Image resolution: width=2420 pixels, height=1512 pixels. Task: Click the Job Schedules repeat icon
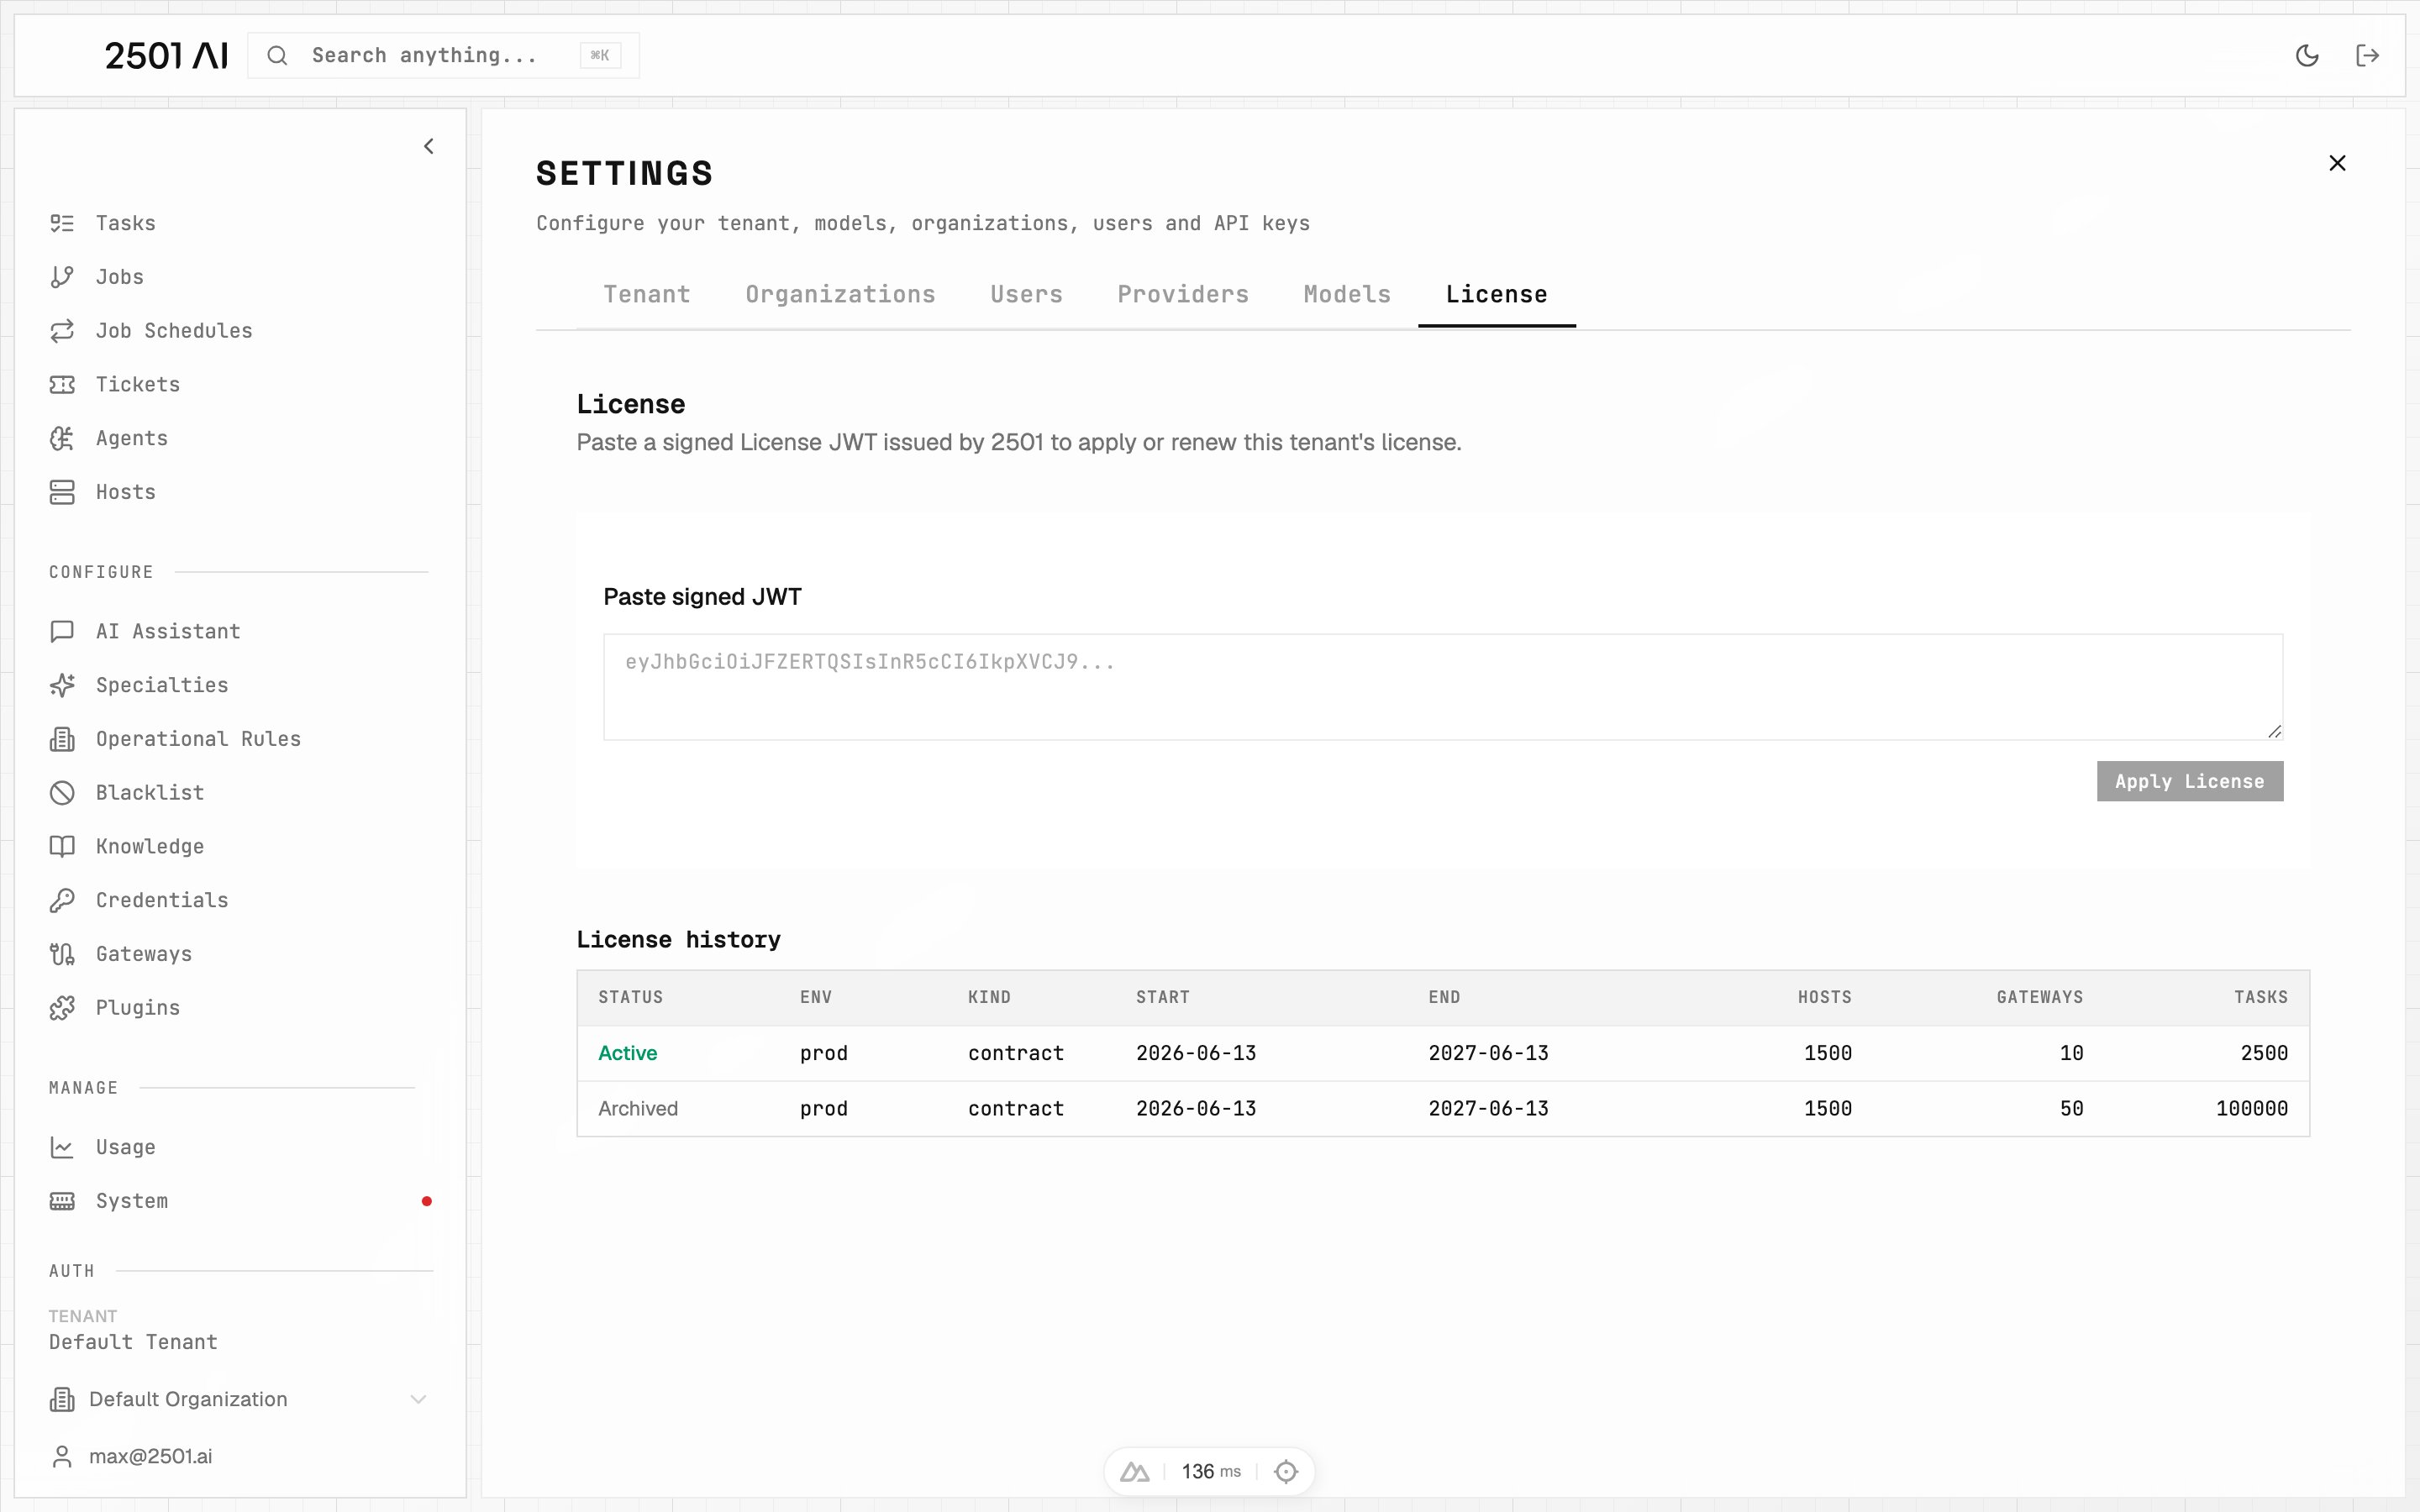point(62,331)
